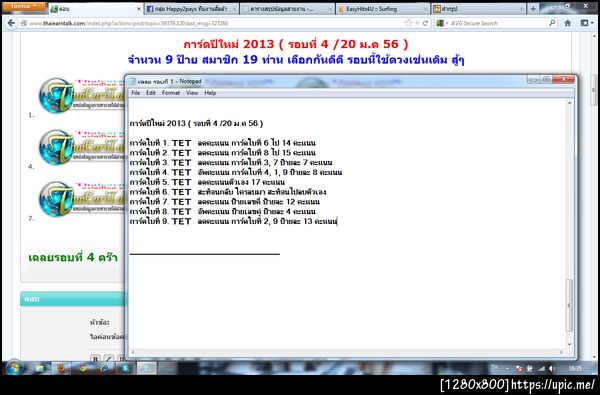The width and height of the screenshot is (600, 395).
Task: Click Notepad vertical scrollbar down arrow
Action: tap(569, 344)
